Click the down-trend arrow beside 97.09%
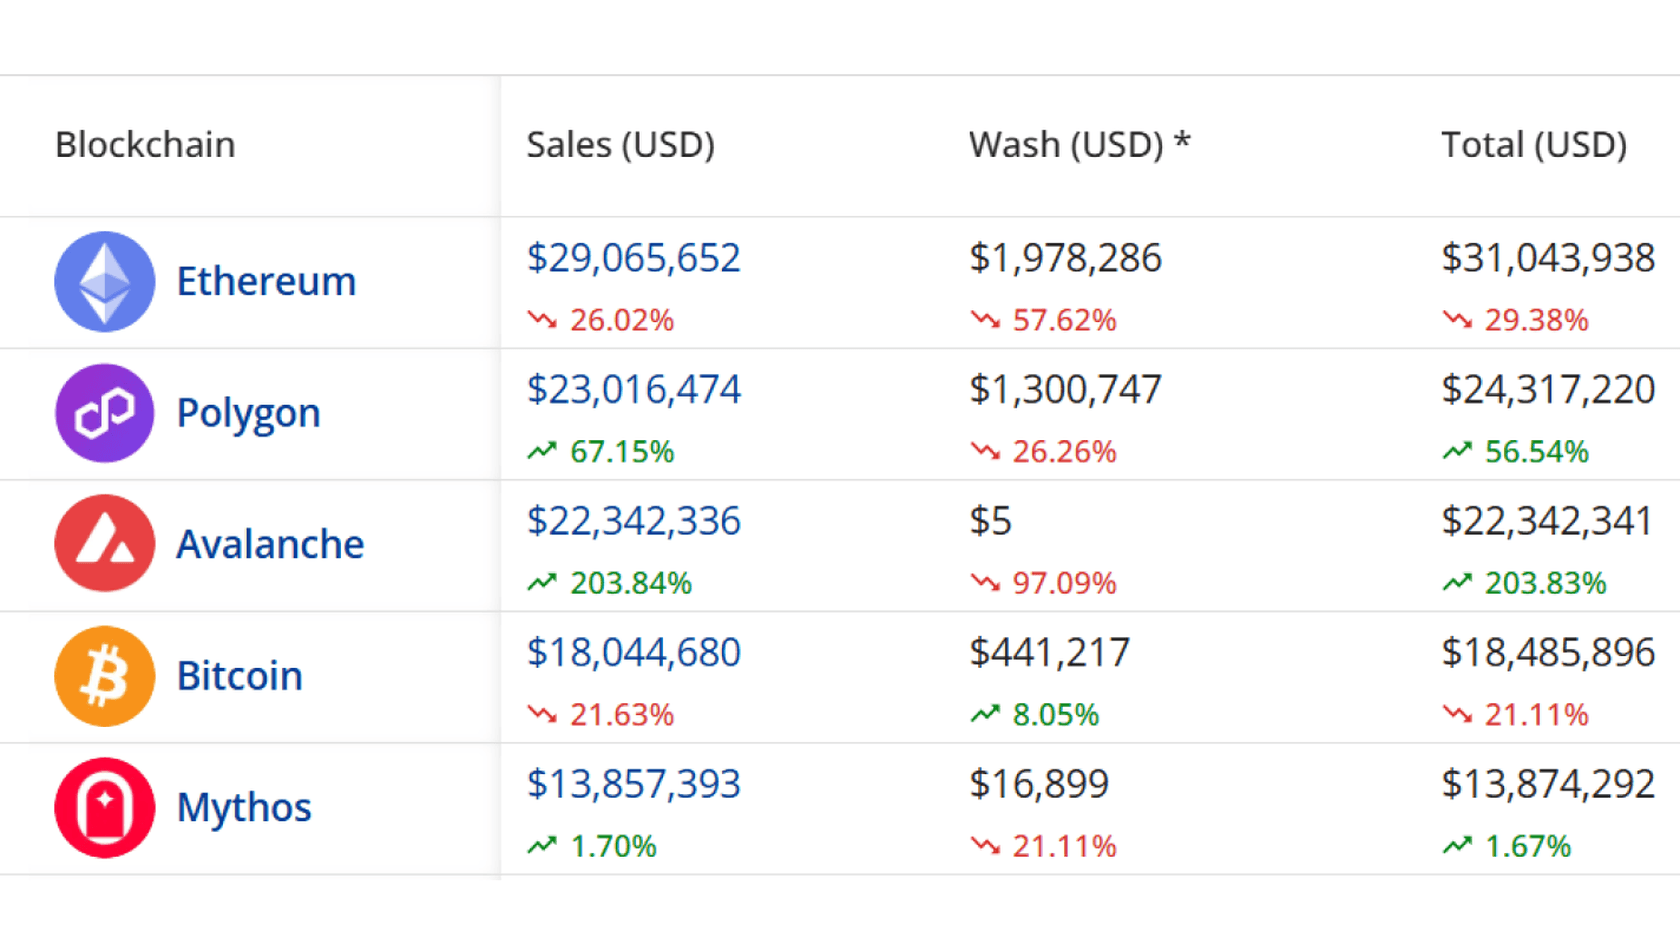1680x944 pixels. [985, 582]
